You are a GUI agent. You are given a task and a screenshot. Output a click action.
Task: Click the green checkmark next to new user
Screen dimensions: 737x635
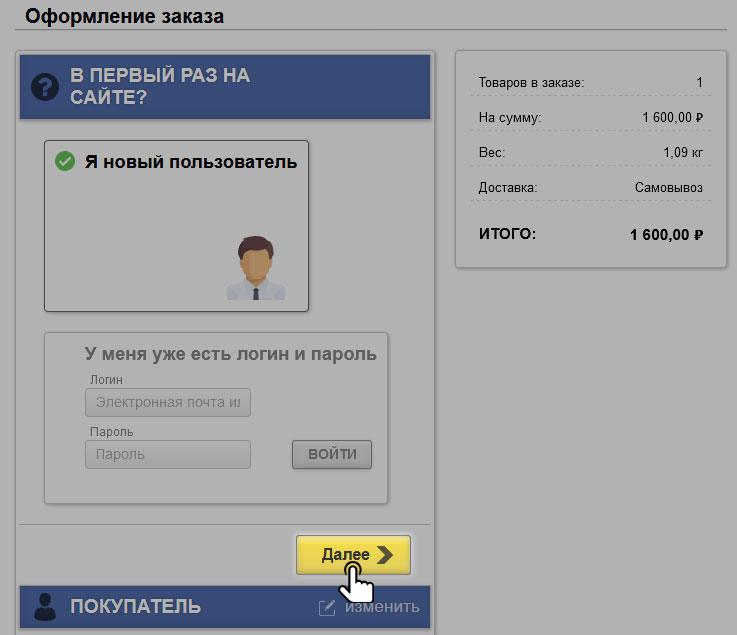(x=65, y=161)
